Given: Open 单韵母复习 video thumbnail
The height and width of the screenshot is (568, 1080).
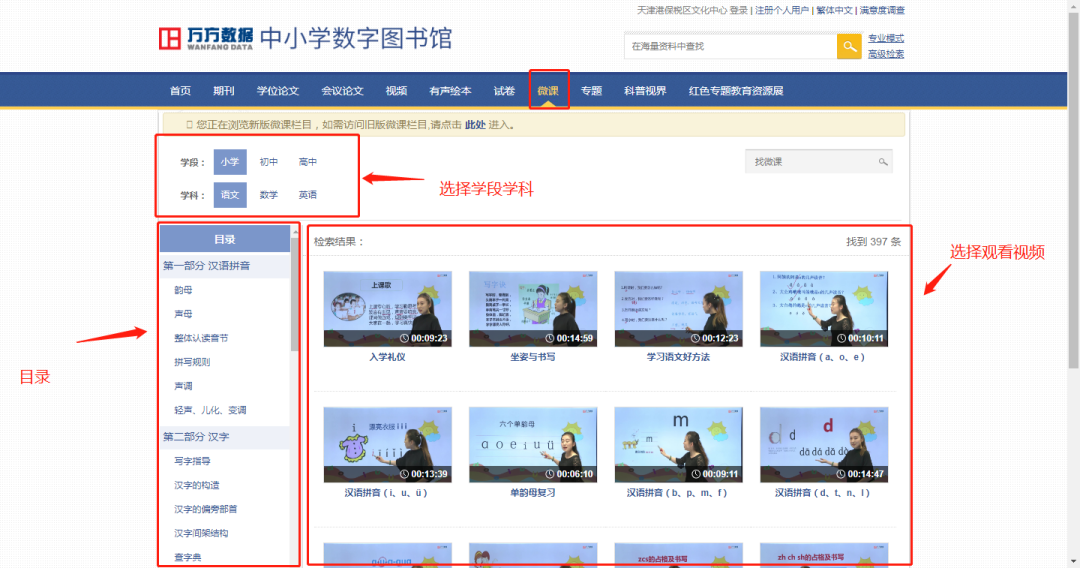Looking at the screenshot, I should (x=533, y=445).
